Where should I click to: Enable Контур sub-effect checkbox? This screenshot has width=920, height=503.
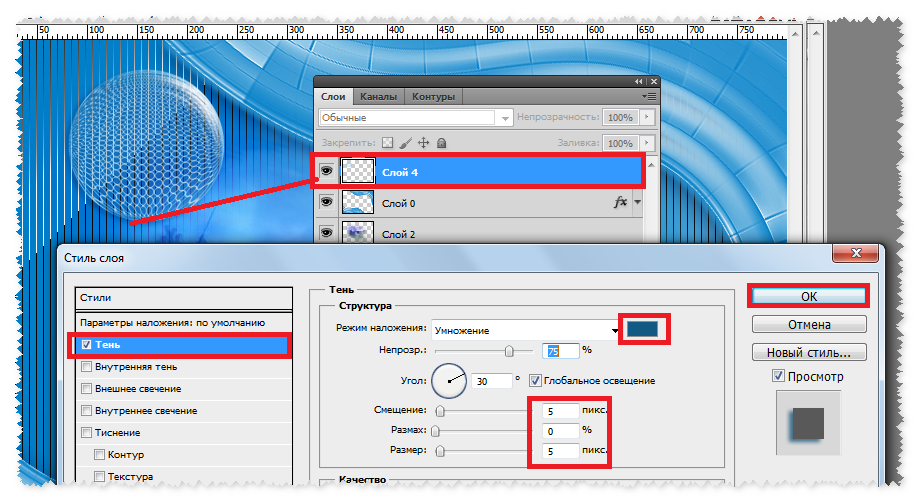(x=100, y=454)
